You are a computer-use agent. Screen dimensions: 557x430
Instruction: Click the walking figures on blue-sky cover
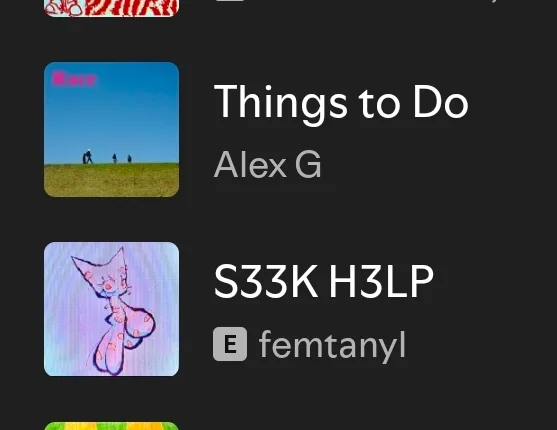[x=107, y=157]
